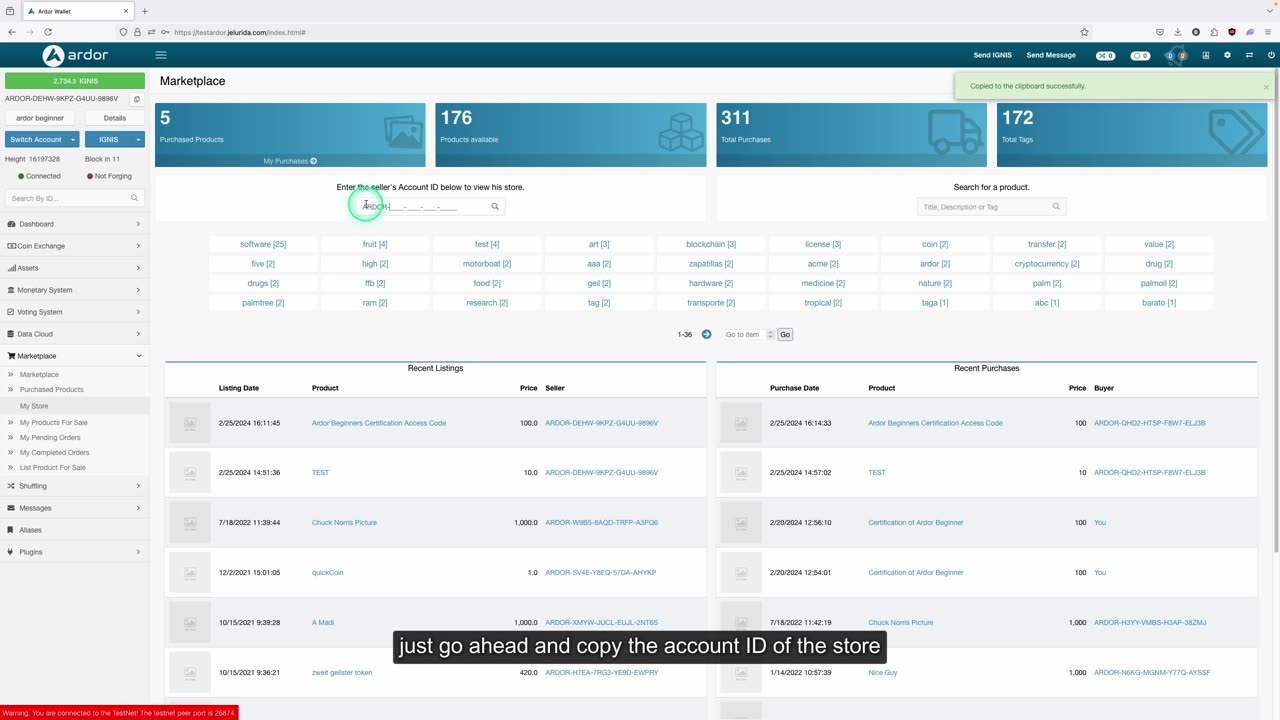Open a new browser tab

pyautogui.click(x=145, y=11)
